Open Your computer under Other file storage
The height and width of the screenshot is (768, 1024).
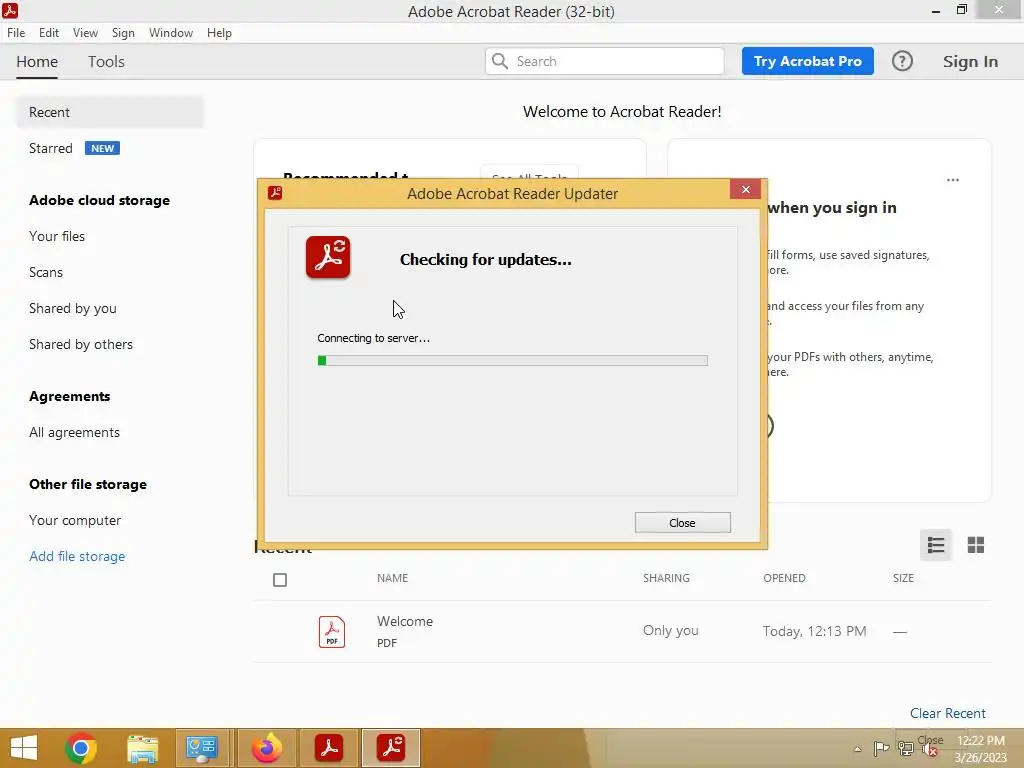[75, 520]
